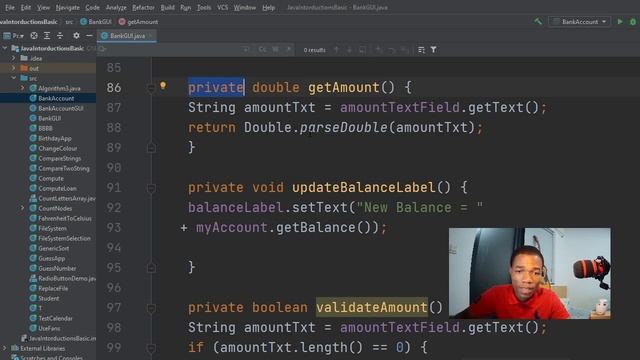Open Project panel settings gear
The height and width of the screenshot is (360, 640).
click(x=76, y=36)
